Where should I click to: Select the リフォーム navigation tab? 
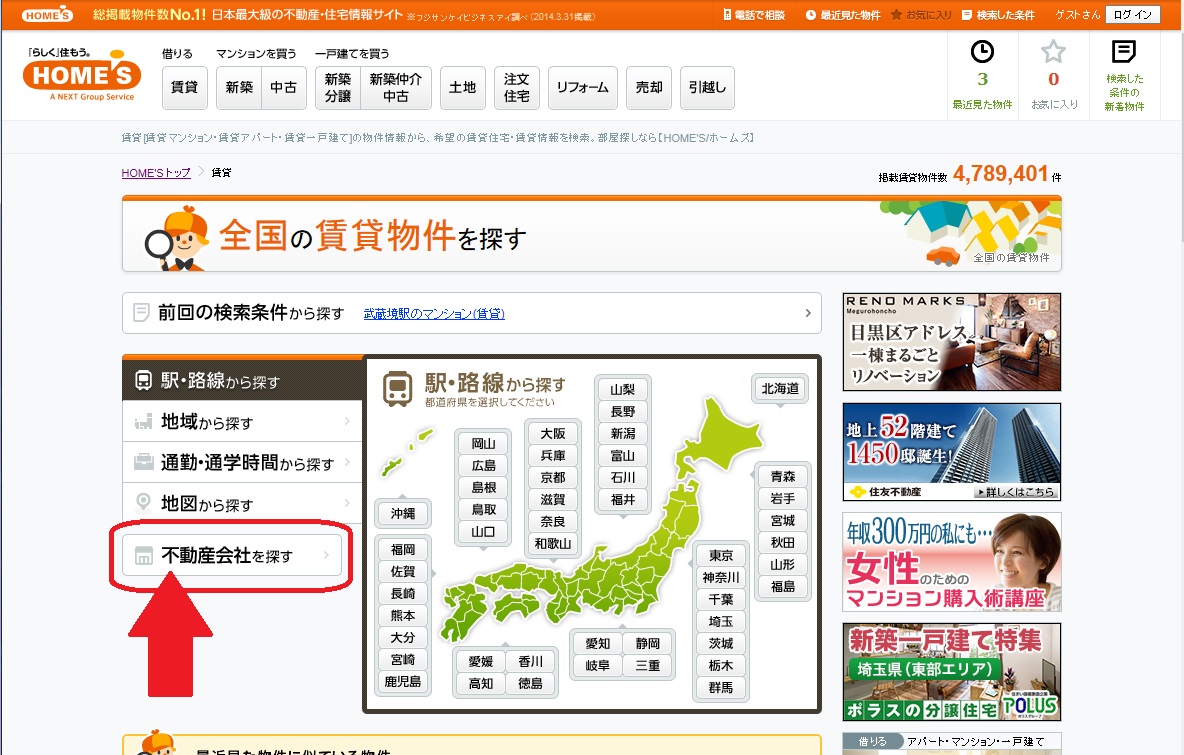click(x=582, y=88)
